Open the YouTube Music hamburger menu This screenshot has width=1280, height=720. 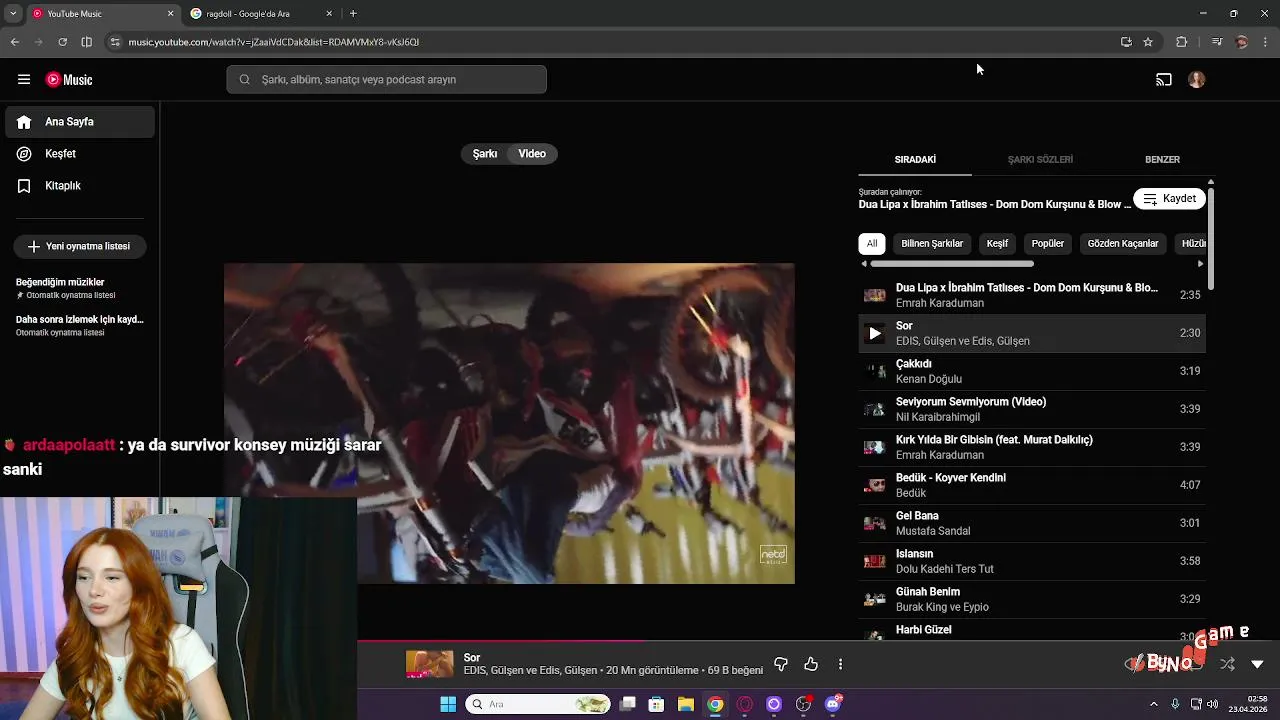click(x=24, y=80)
